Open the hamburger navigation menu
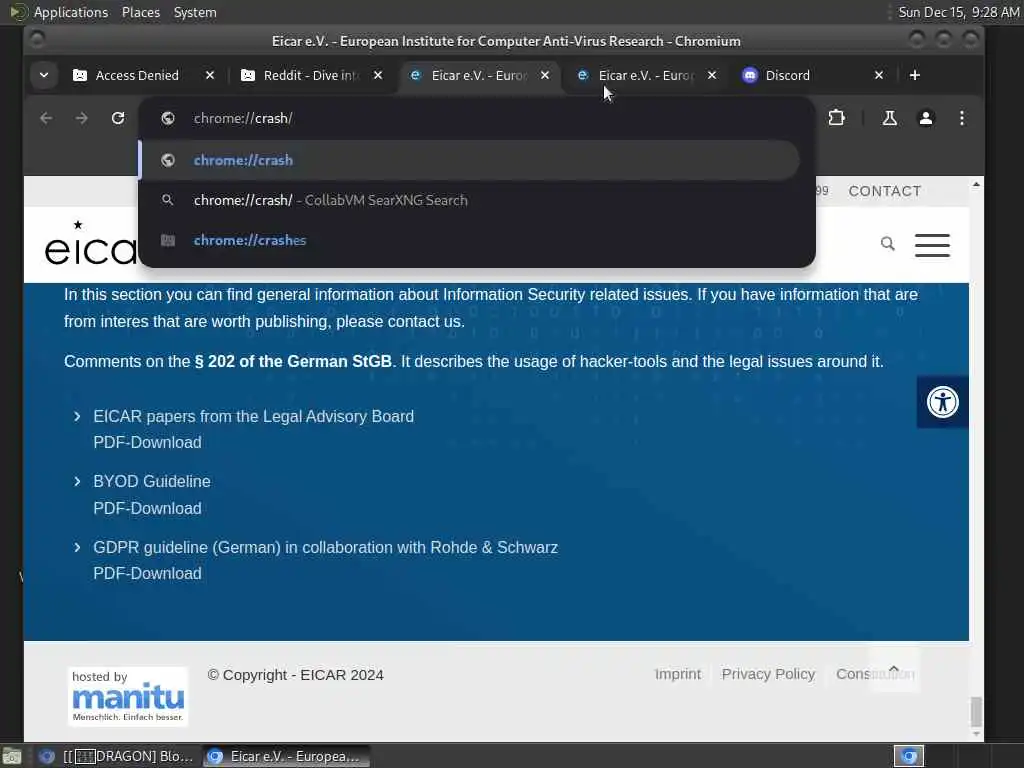This screenshot has height=768, width=1024. pos(933,245)
